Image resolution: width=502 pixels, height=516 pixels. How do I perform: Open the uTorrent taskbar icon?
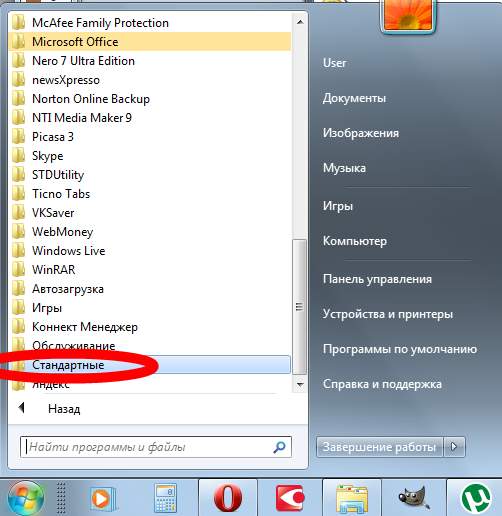pos(476,499)
